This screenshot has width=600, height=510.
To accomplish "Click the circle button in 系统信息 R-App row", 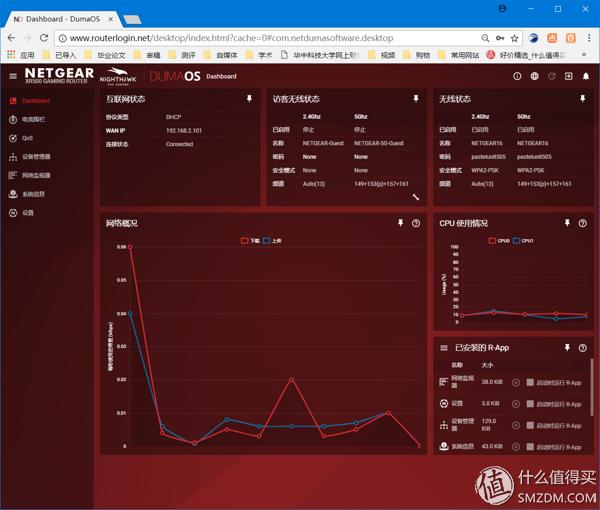I will click(515, 446).
